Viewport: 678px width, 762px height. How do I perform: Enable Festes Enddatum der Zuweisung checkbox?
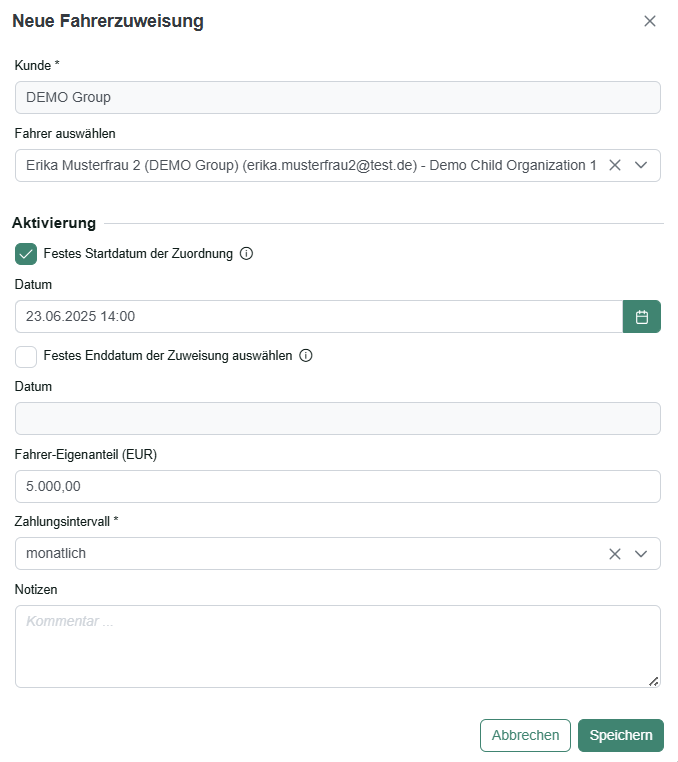coord(26,357)
